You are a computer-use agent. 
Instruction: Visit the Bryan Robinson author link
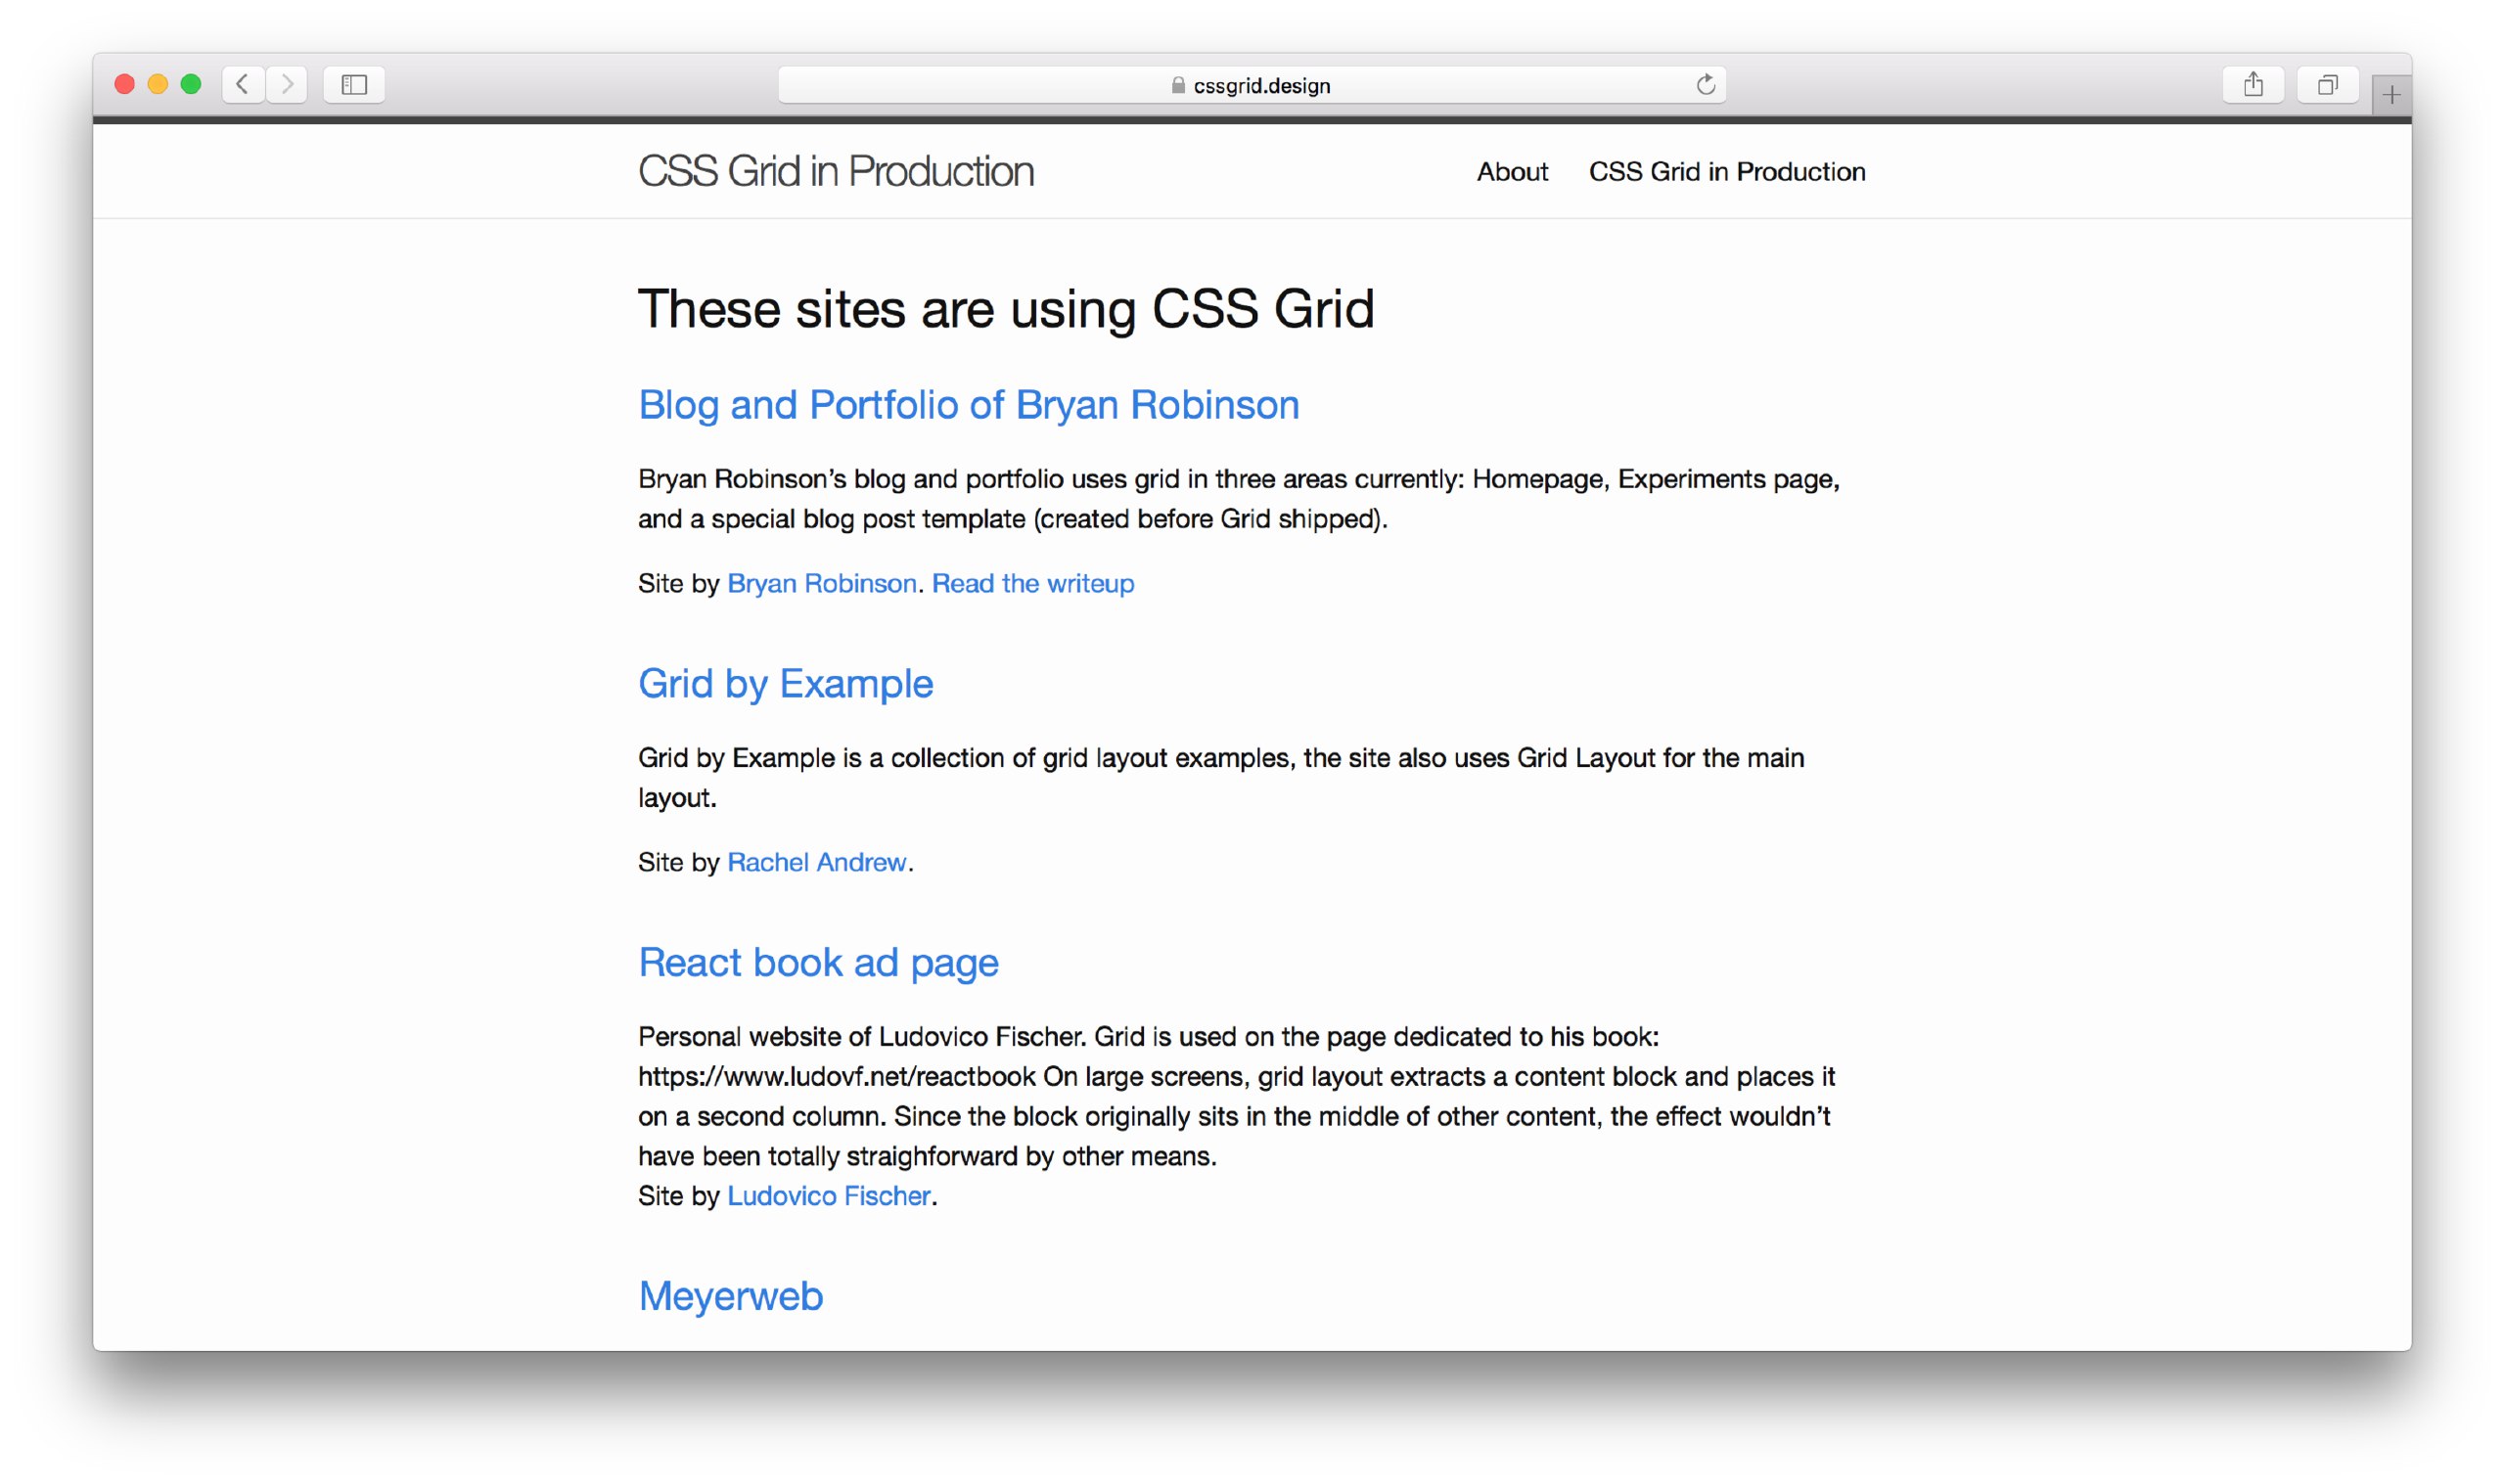point(822,583)
